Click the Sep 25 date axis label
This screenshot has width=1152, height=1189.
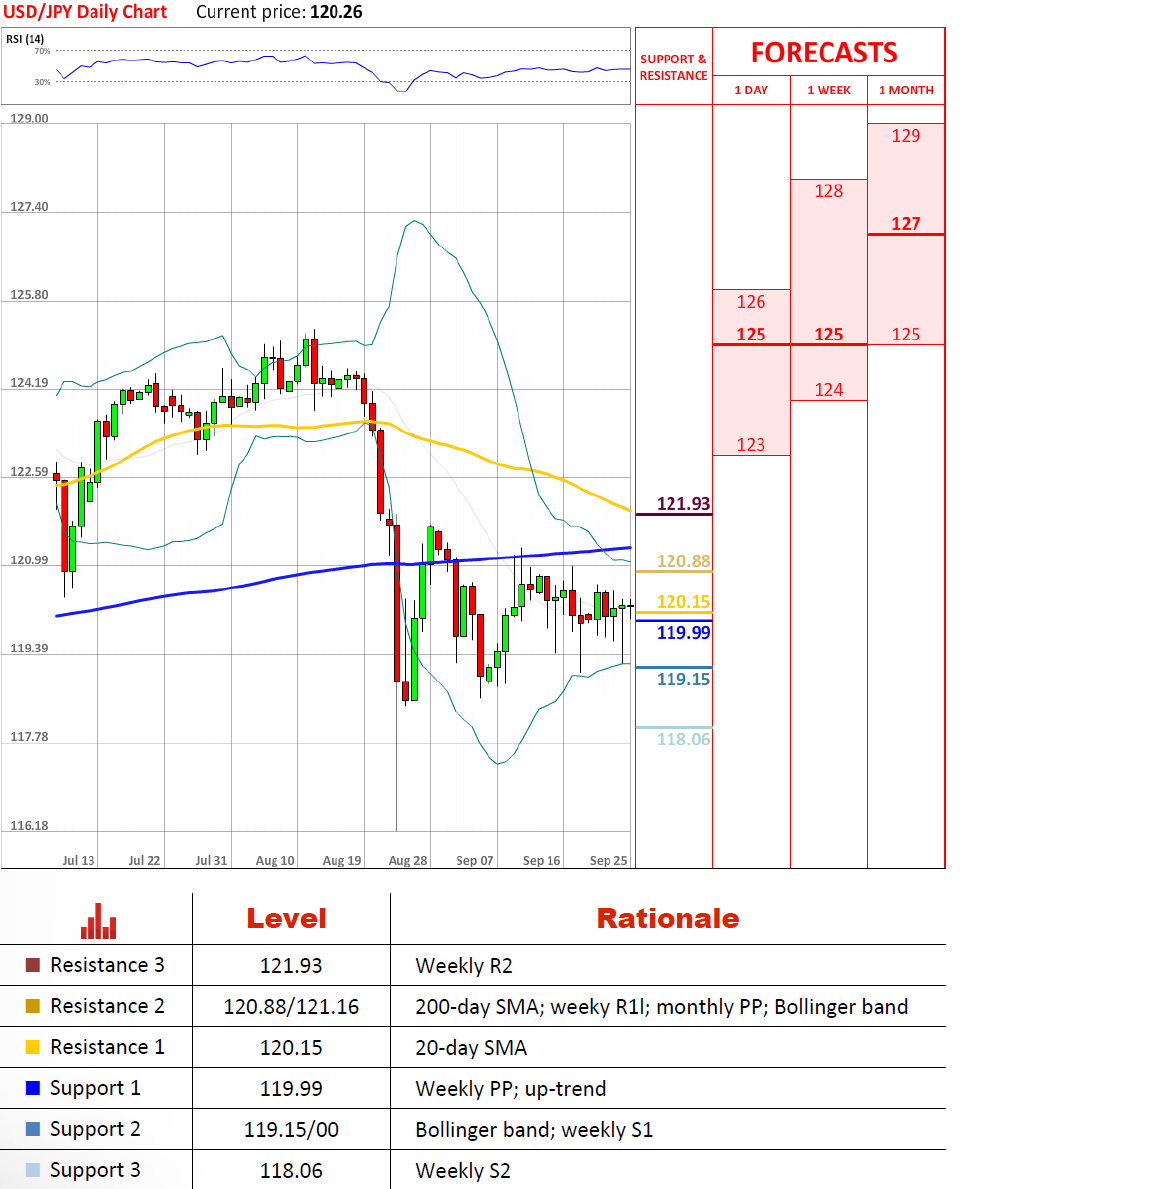click(x=609, y=861)
